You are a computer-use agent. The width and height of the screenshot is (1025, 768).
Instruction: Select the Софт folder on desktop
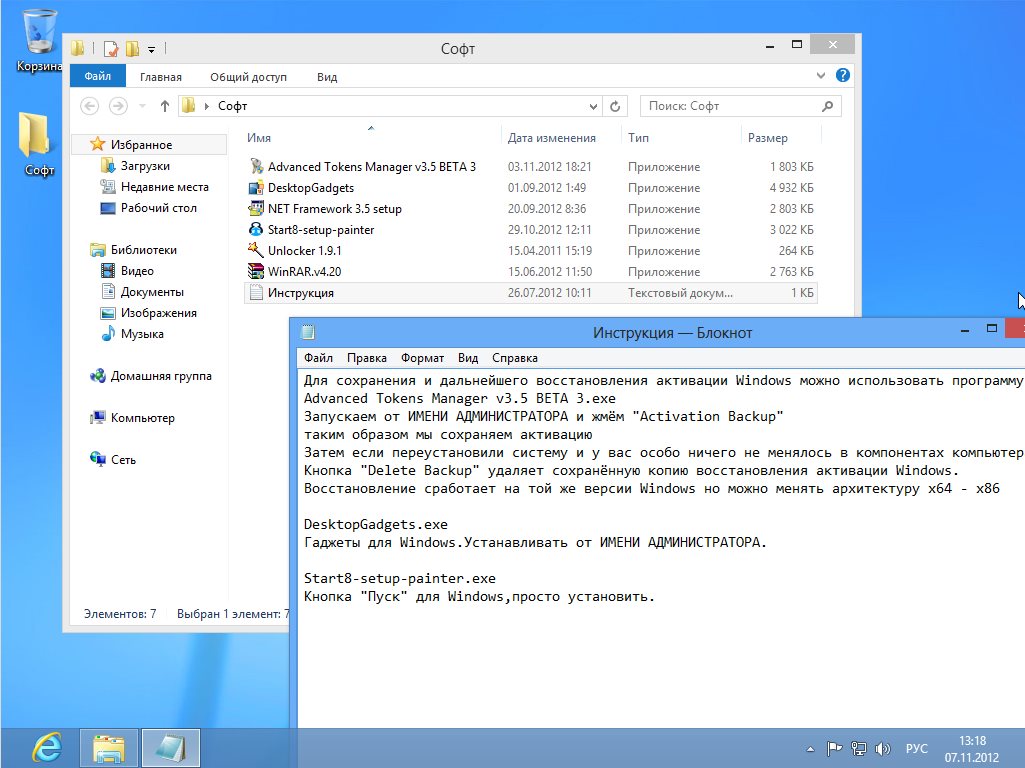click(x=38, y=144)
